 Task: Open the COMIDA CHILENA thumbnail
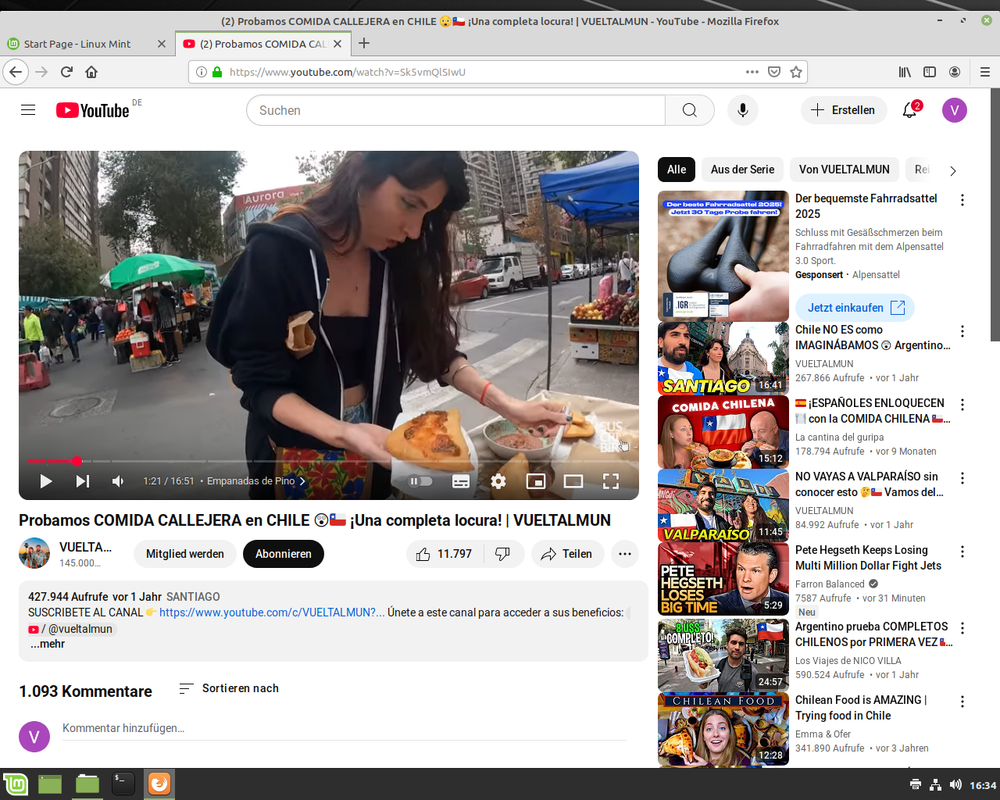coord(723,432)
